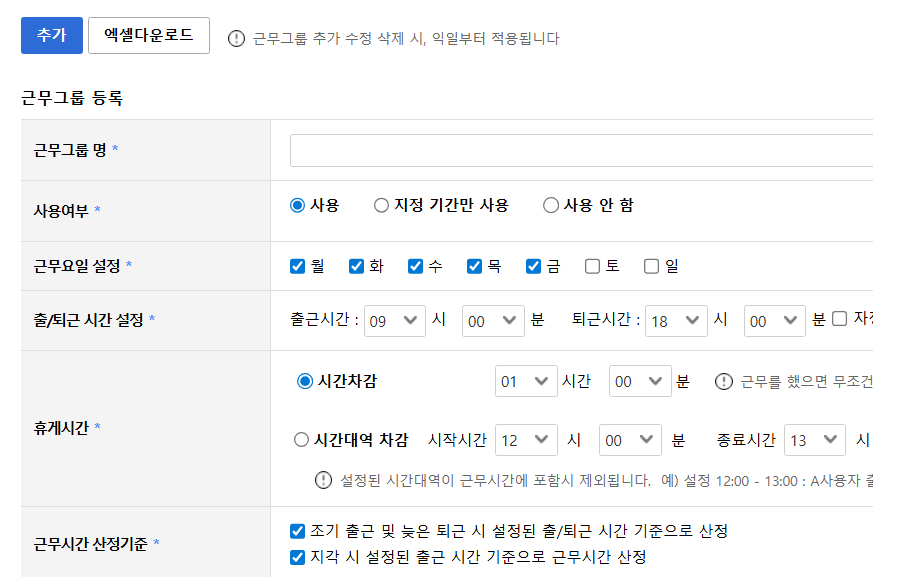Click info icon before 설정된 시간대역이 text
This screenshot has width=919, height=580.
click(x=323, y=480)
